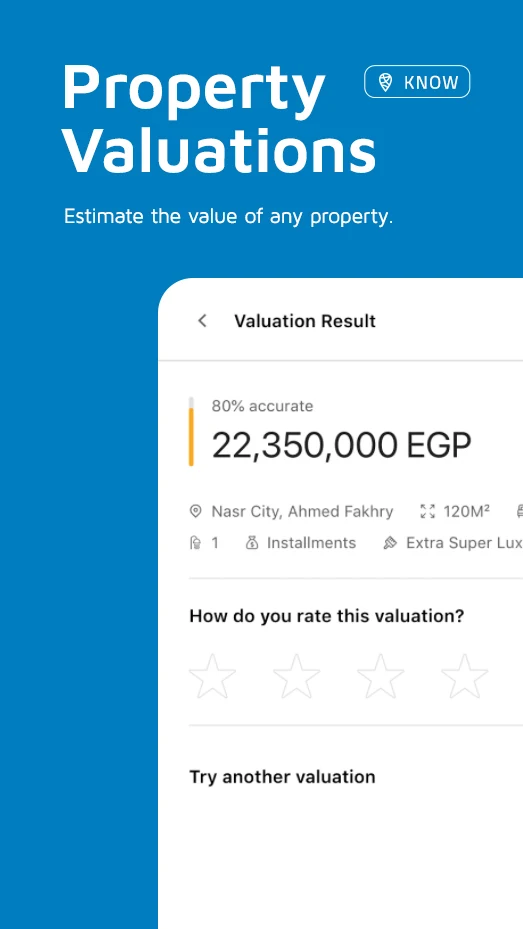Tap the KNOW pill button

417,82
